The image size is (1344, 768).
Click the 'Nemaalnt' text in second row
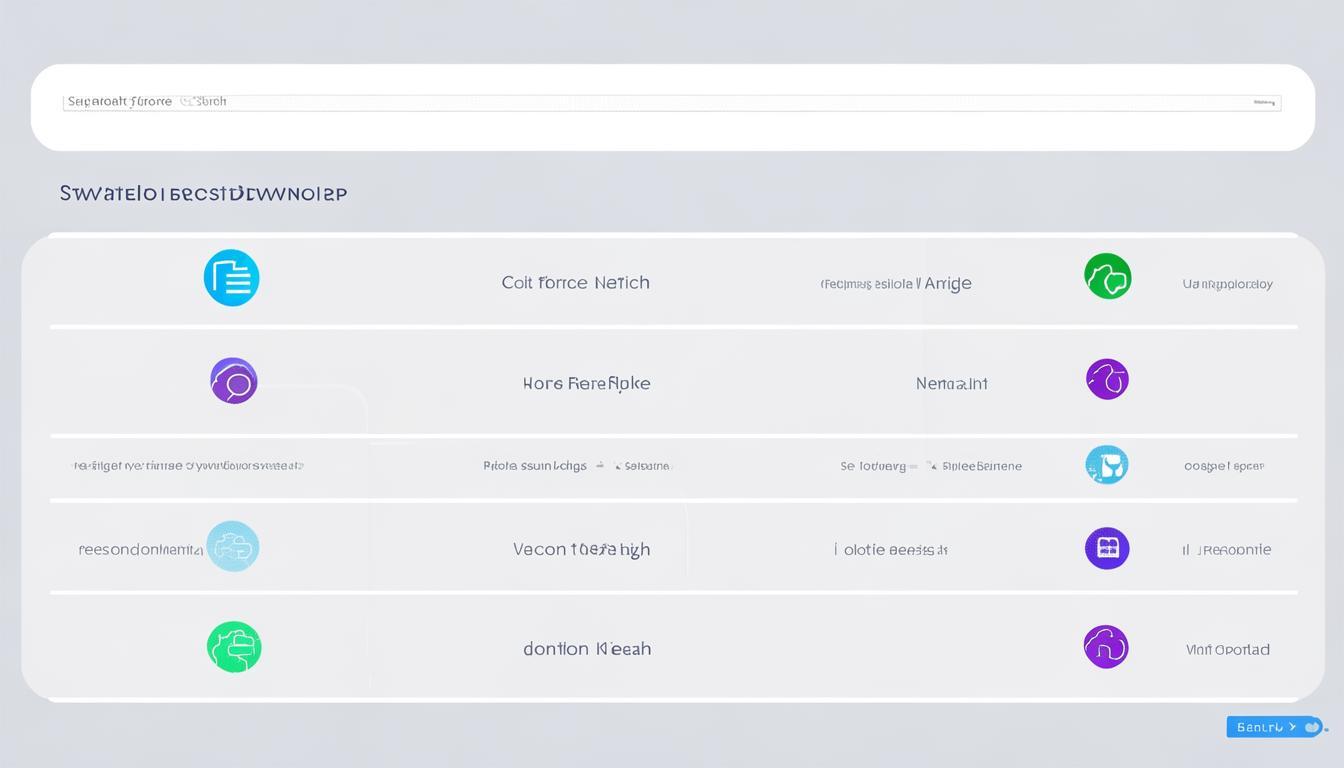point(951,383)
